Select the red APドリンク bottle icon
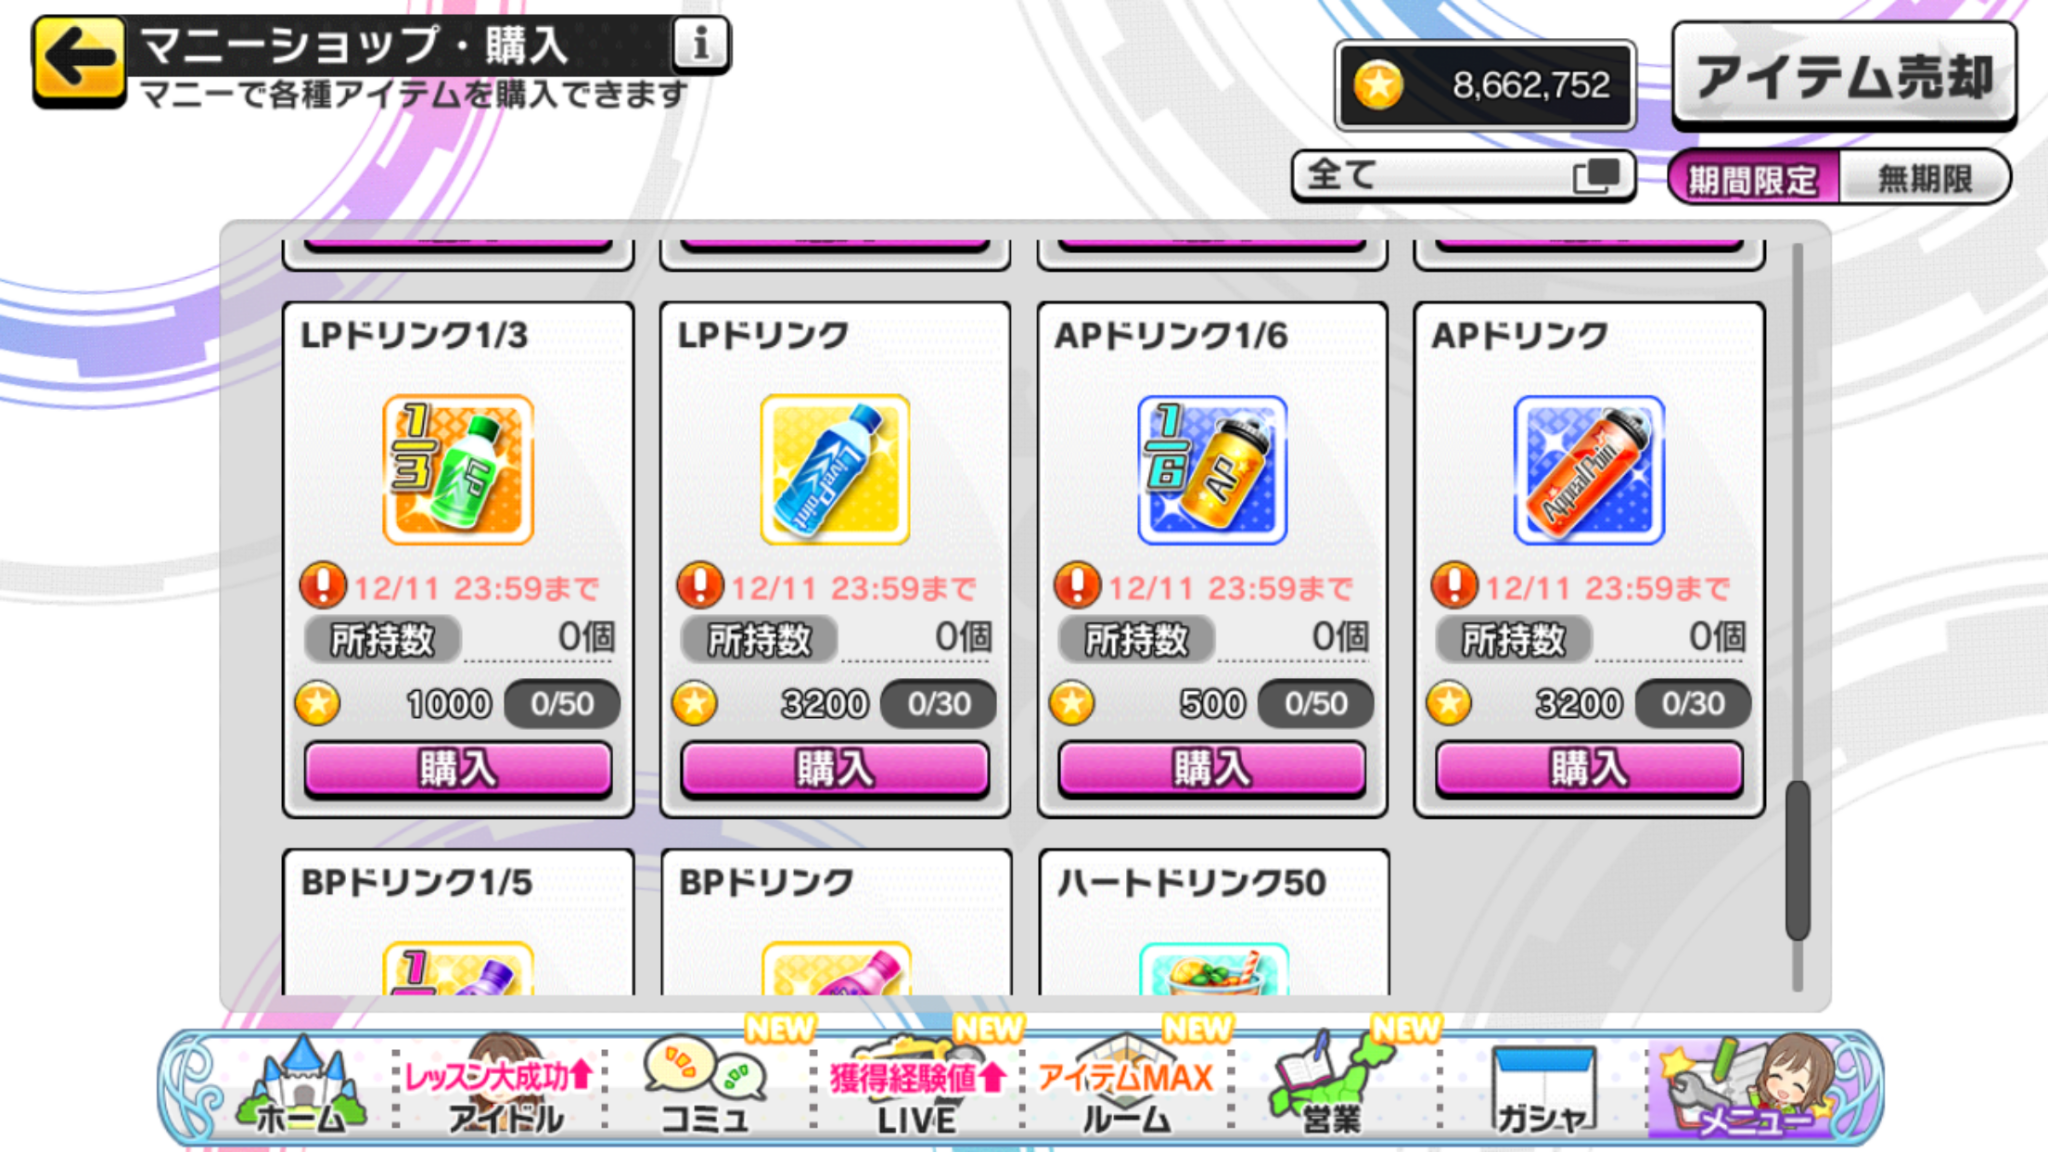The width and height of the screenshot is (2048, 1152). coord(1589,470)
